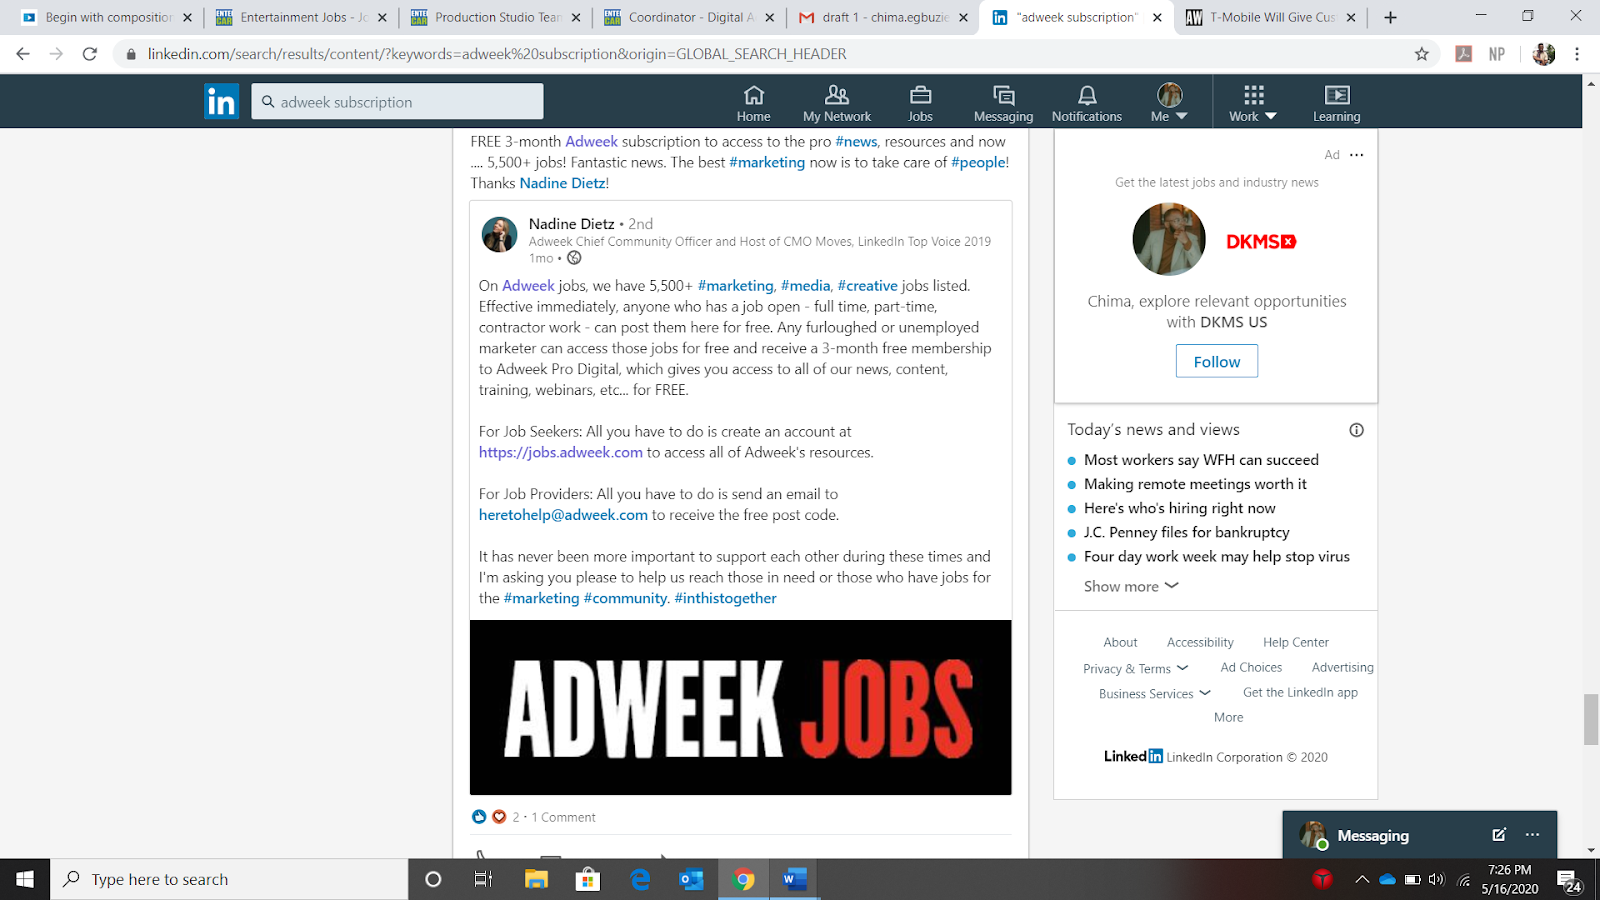Expand the Privacy & Terms dropdown

coord(1136,668)
